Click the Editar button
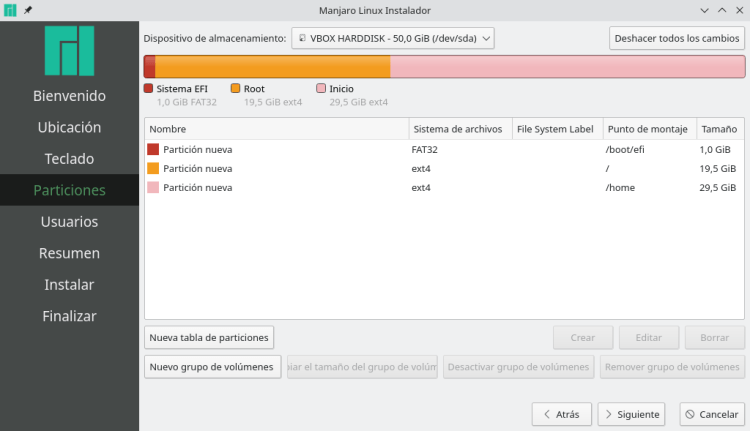 pyautogui.click(x=649, y=338)
